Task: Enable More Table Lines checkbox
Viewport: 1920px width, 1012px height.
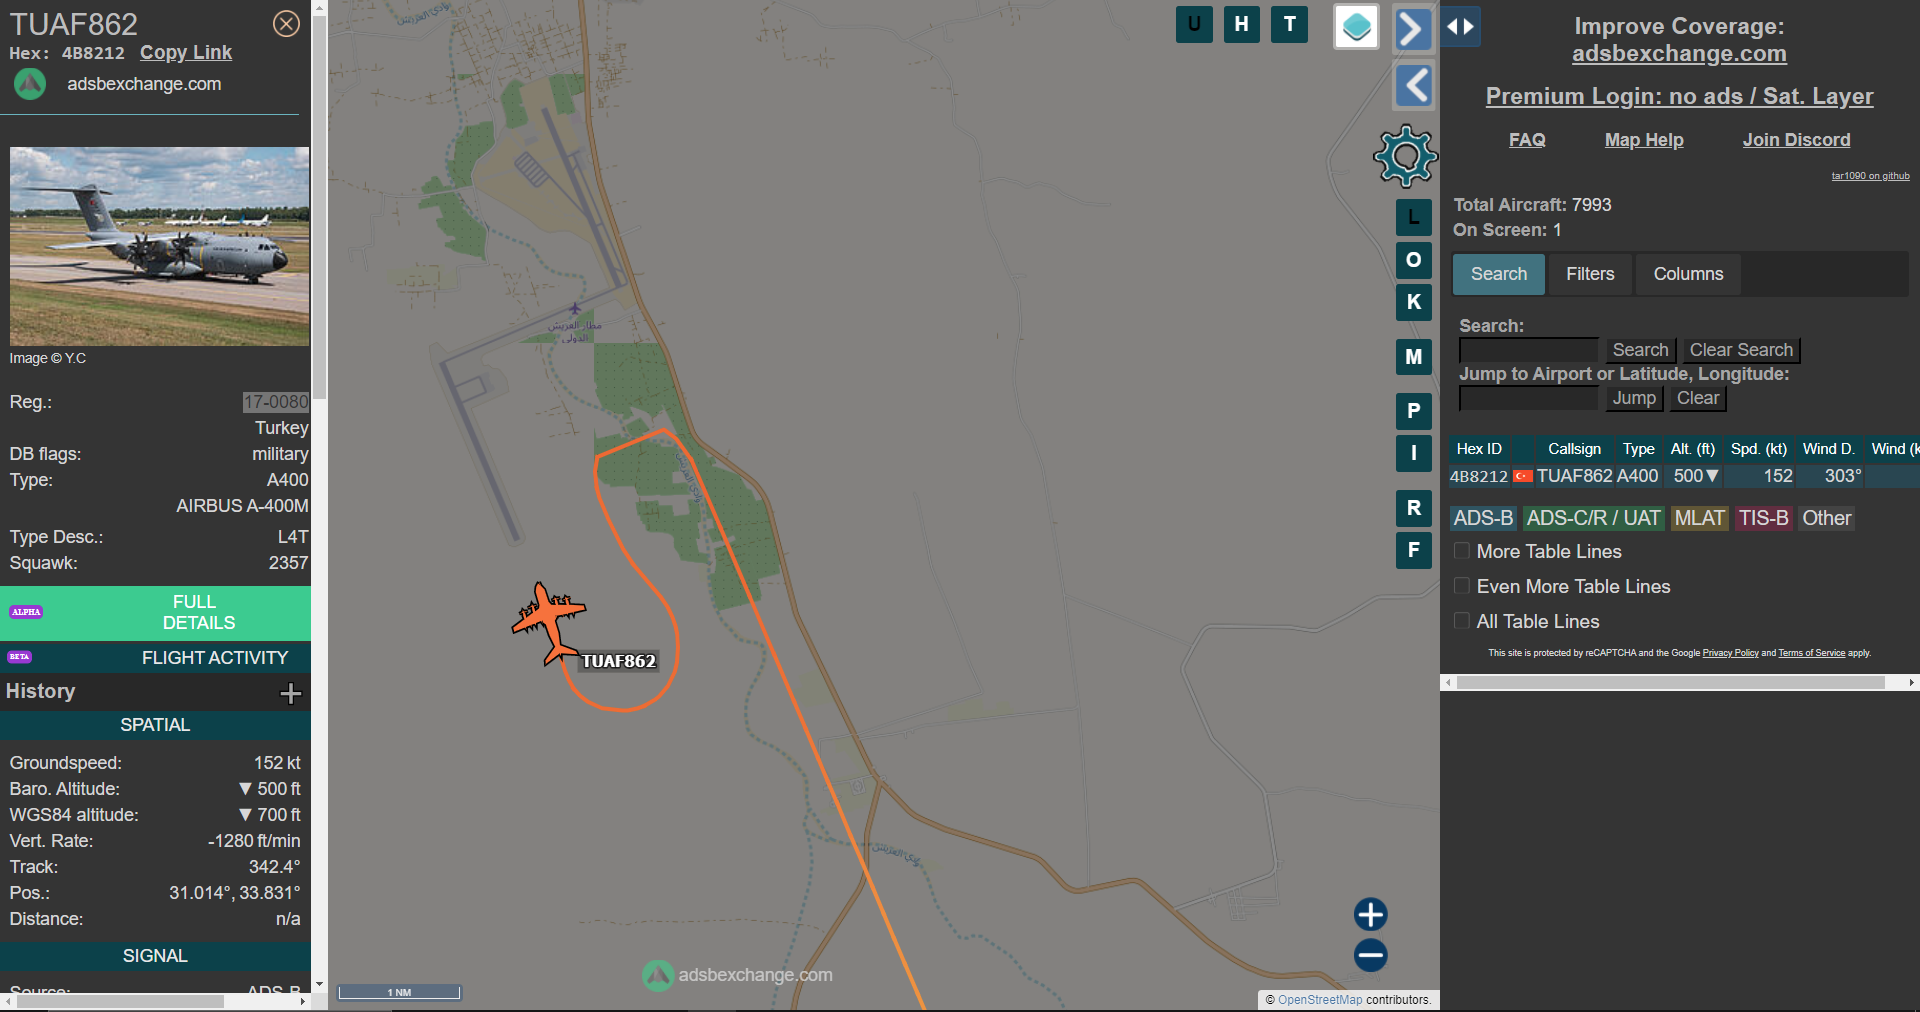Action: point(1462,551)
